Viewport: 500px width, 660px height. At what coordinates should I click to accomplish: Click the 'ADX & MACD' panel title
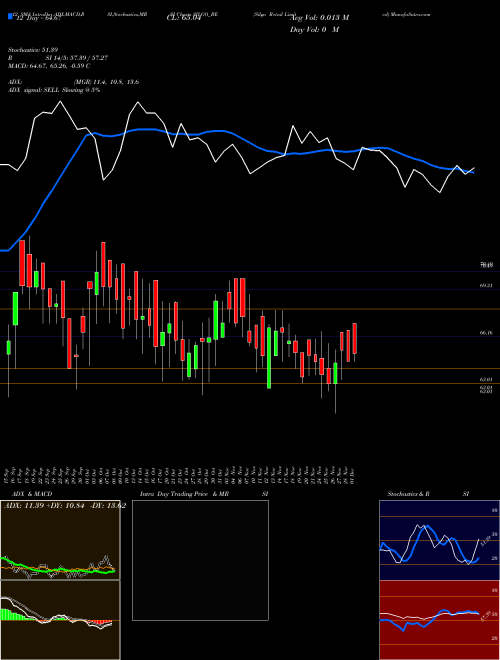coord(32,494)
